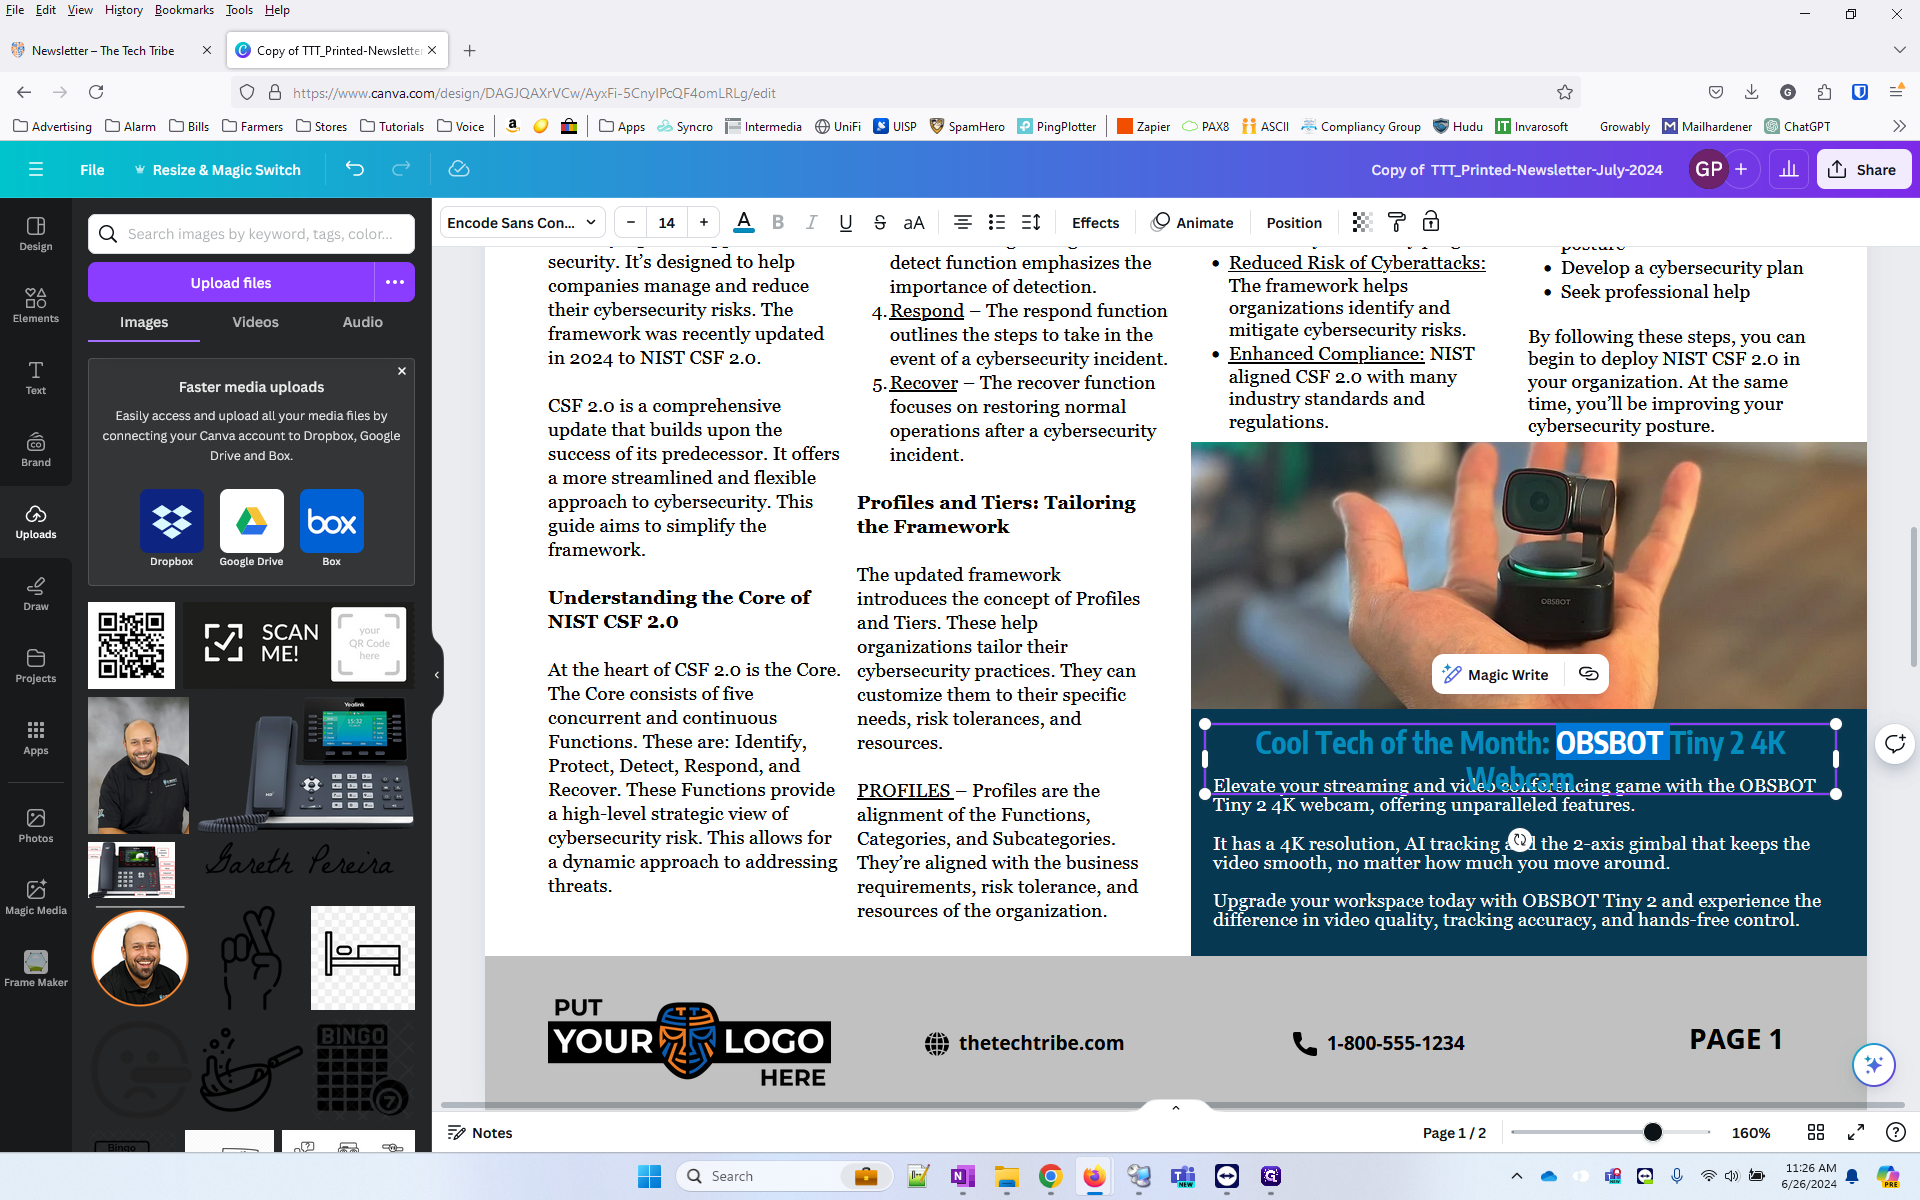The height and width of the screenshot is (1200, 1920).
Task: Switch to the Audio tab
Action: [x=362, y=322]
